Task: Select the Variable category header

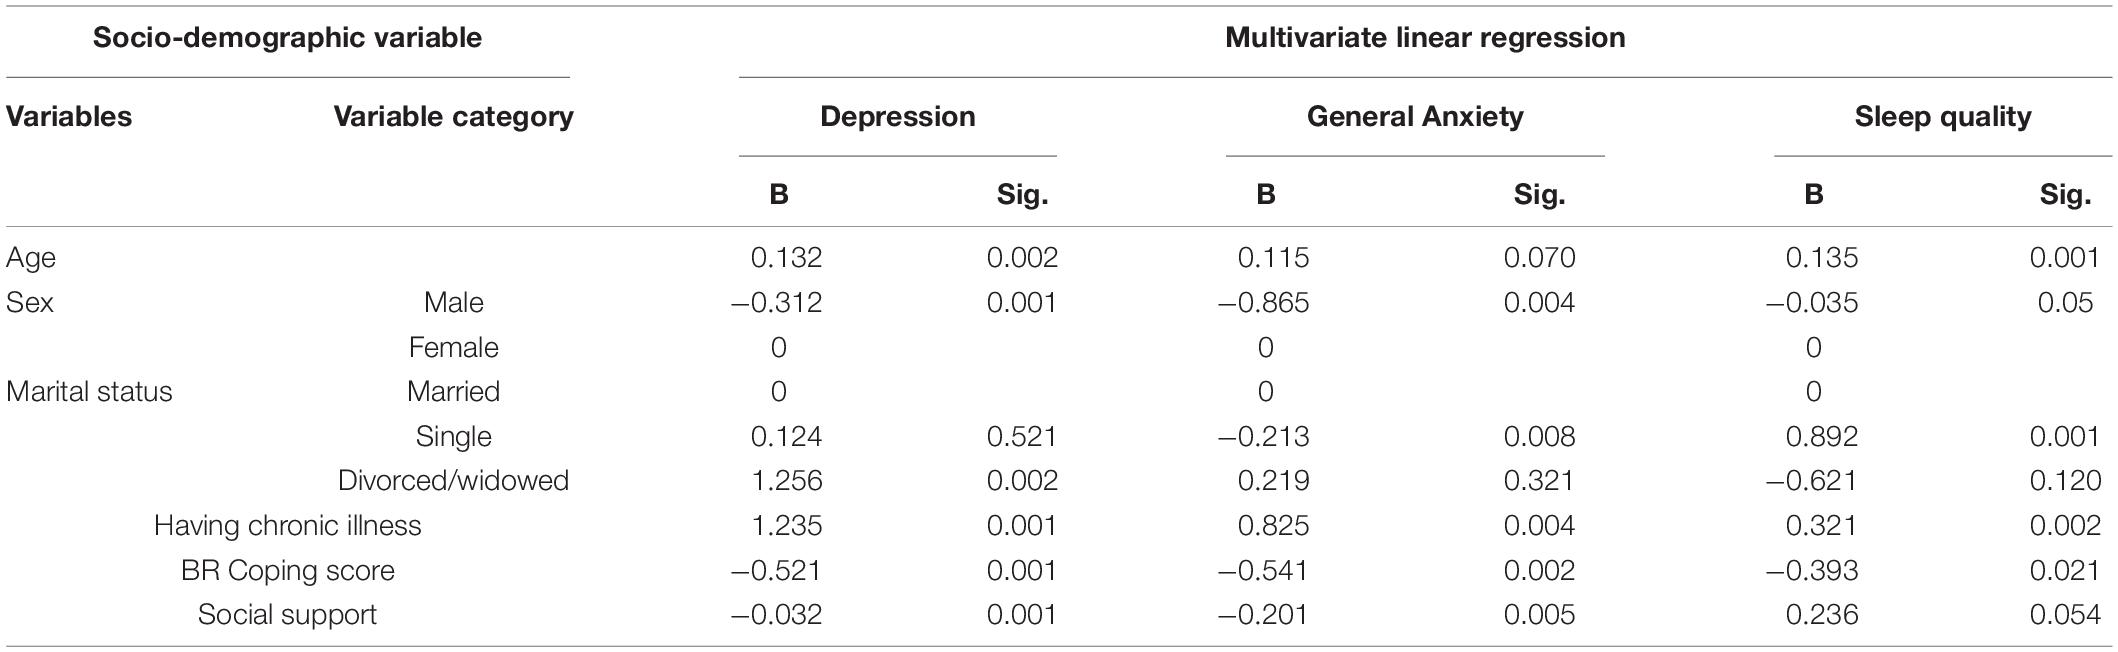Action: coord(453,116)
